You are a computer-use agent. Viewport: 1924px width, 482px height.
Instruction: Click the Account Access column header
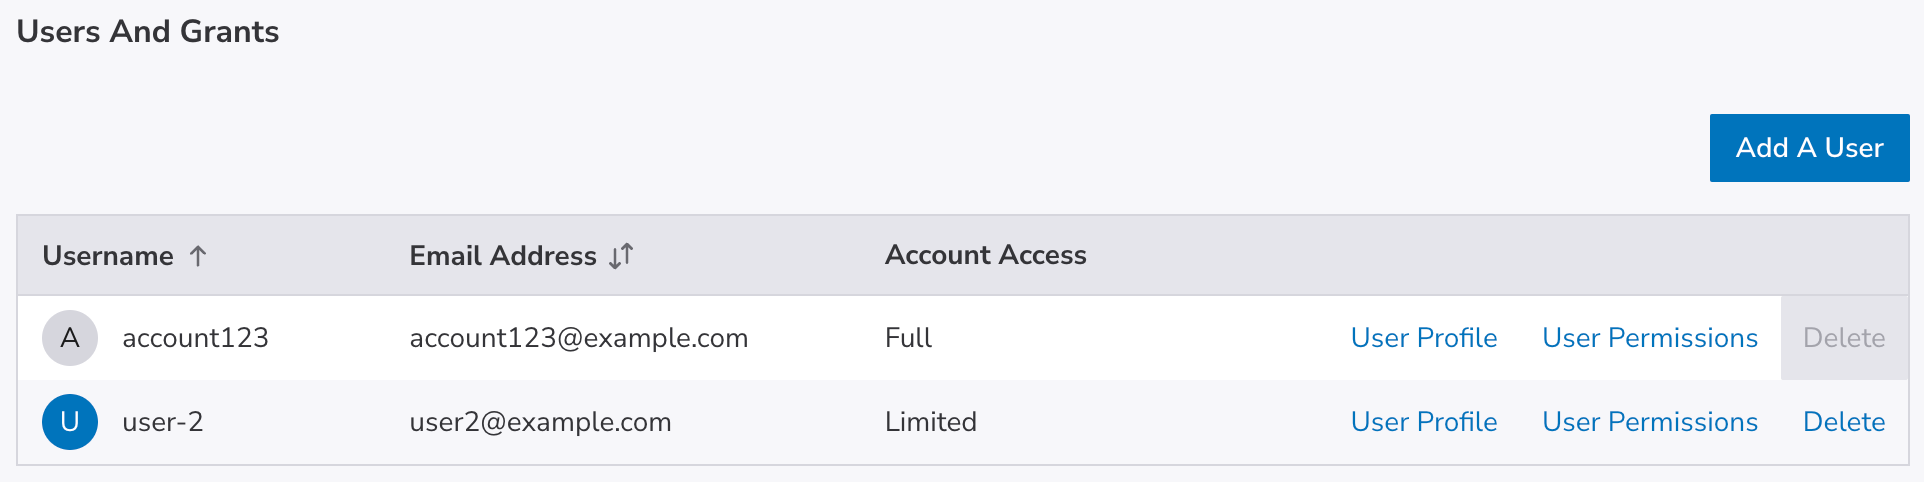point(985,255)
